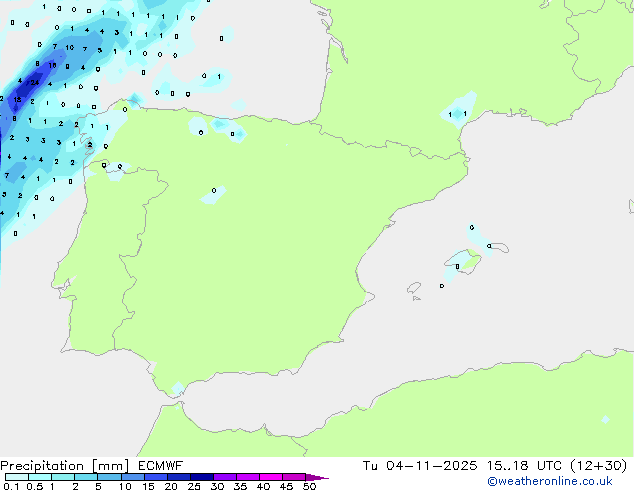Image resolution: width=634 pixels, height=490 pixels.
Task: Click the '24' precipitation value on map
Action: coord(35,82)
